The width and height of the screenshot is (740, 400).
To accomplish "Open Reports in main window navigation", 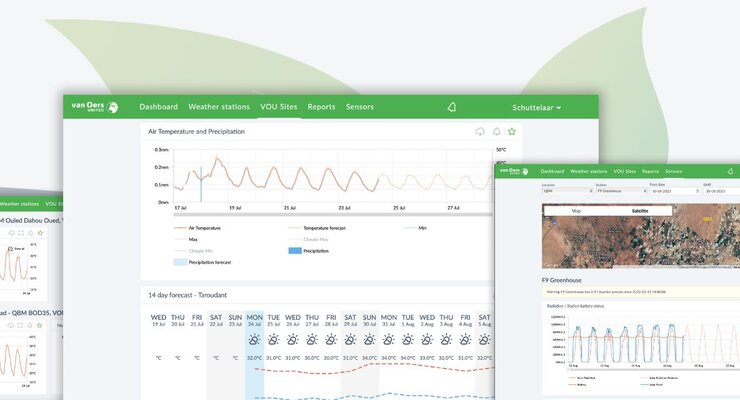I will [x=321, y=107].
